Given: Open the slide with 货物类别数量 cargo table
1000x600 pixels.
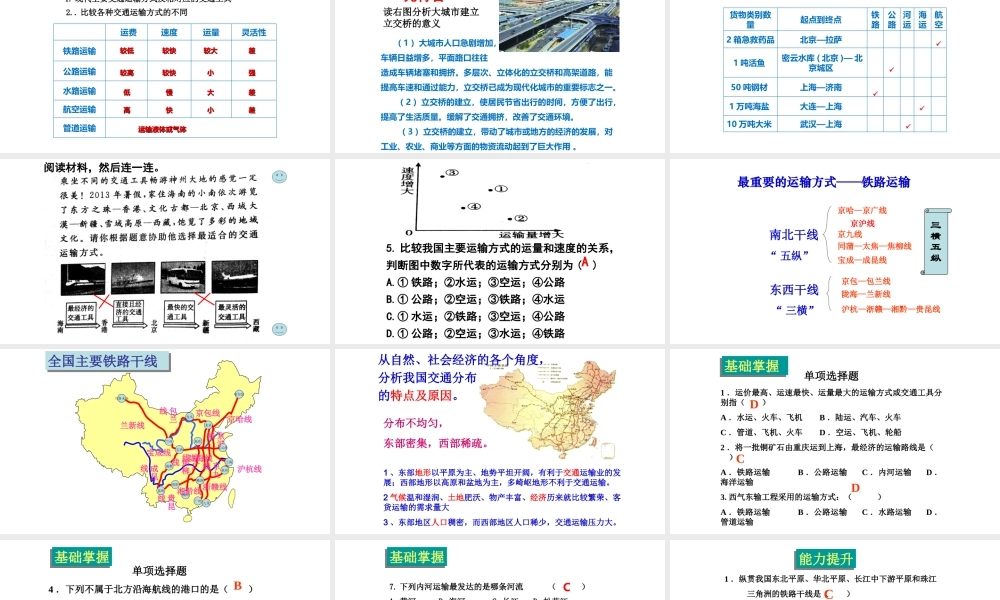Looking at the screenshot, I should [835, 76].
